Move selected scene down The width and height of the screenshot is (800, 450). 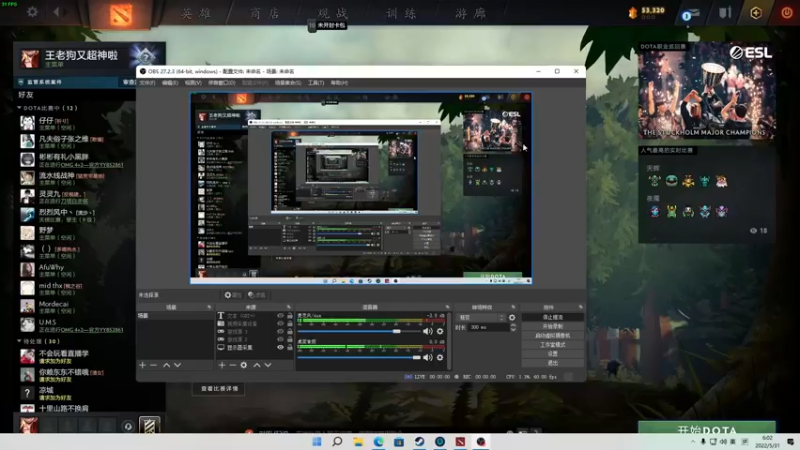pos(178,365)
